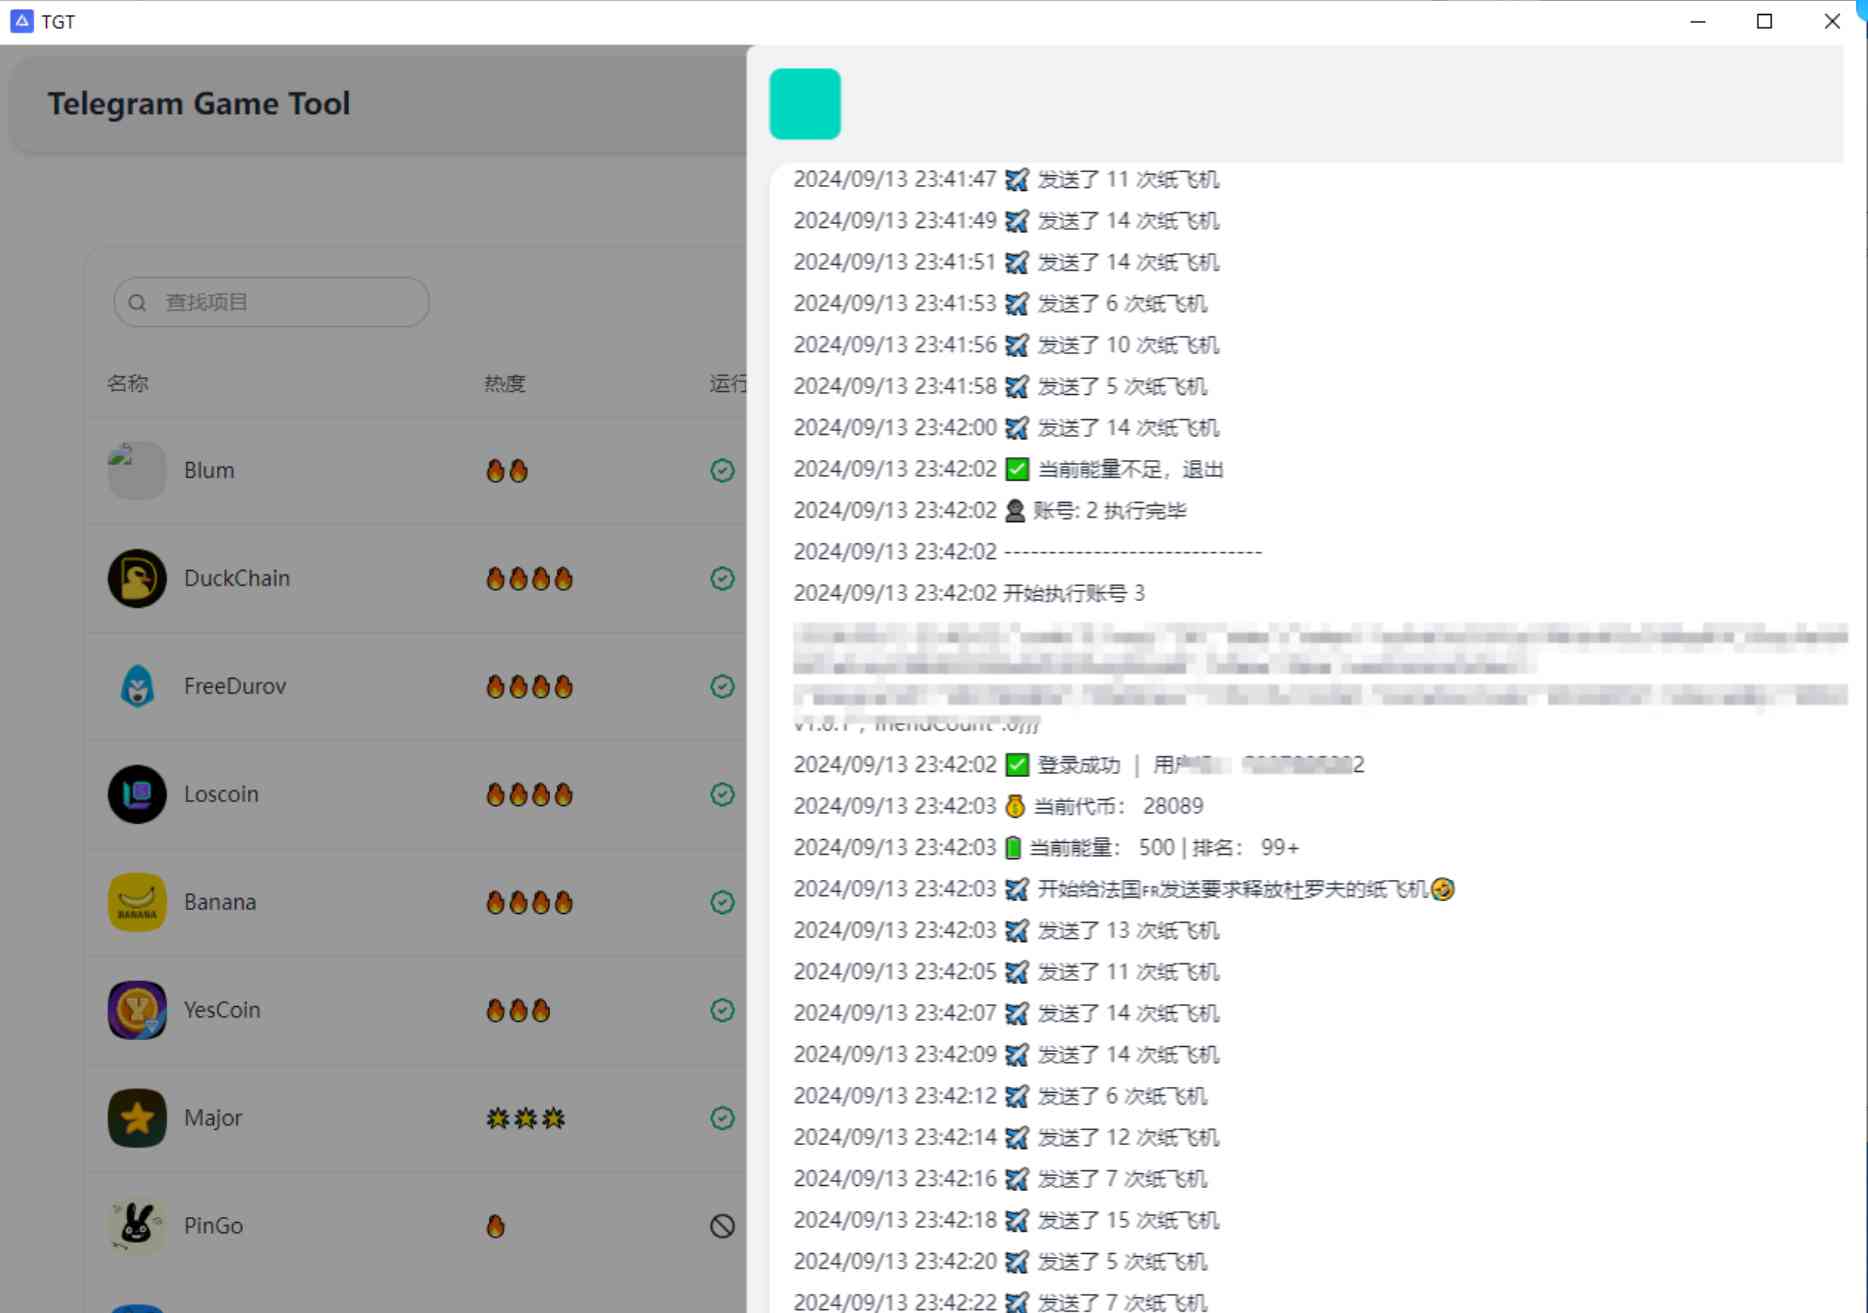Click log line 开始给法国发送要求释放杜罗夫的纸飞机
The width and height of the screenshot is (1868, 1313).
[x=1124, y=889]
